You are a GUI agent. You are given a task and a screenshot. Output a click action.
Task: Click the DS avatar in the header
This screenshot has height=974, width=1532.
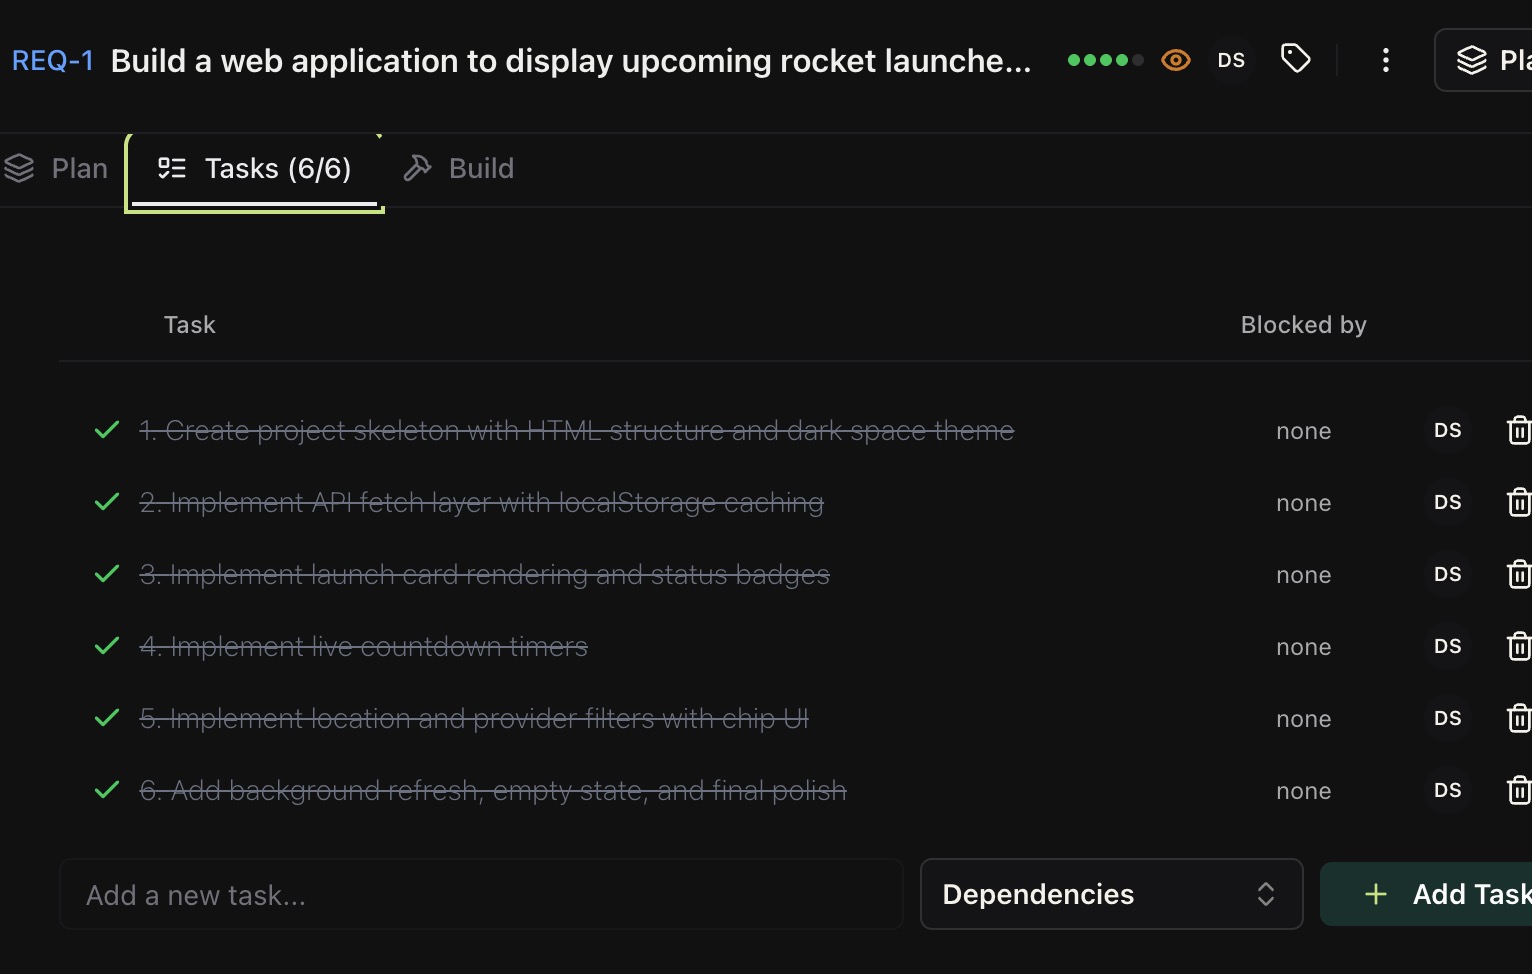tap(1231, 60)
